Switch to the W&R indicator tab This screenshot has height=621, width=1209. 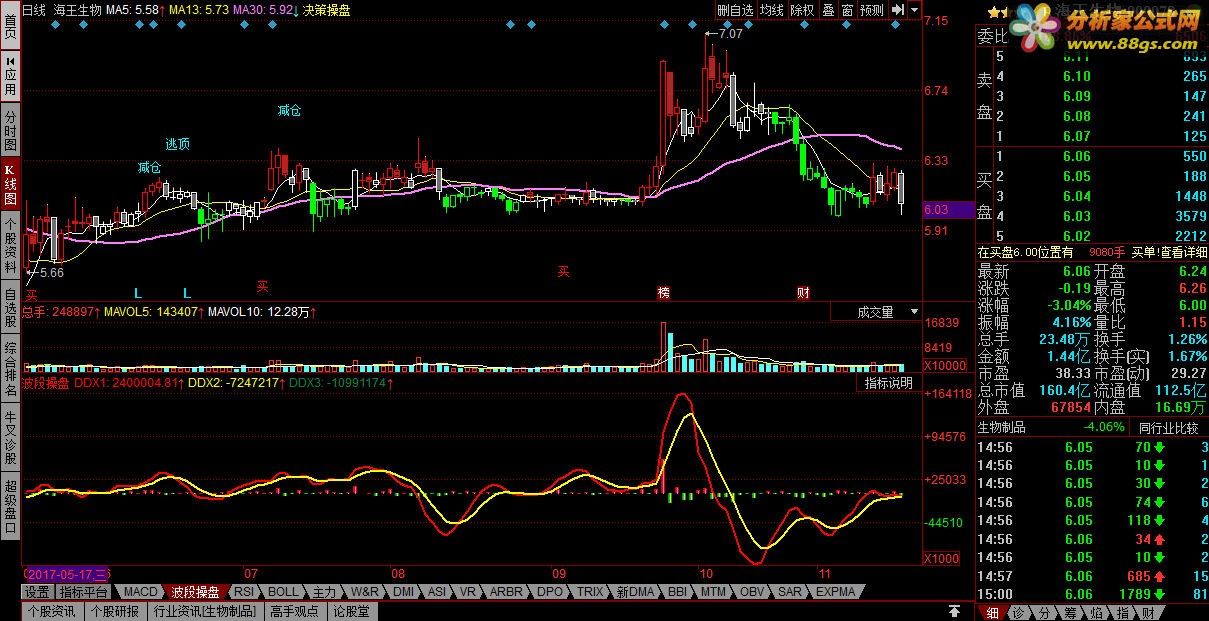click(365, 592)
